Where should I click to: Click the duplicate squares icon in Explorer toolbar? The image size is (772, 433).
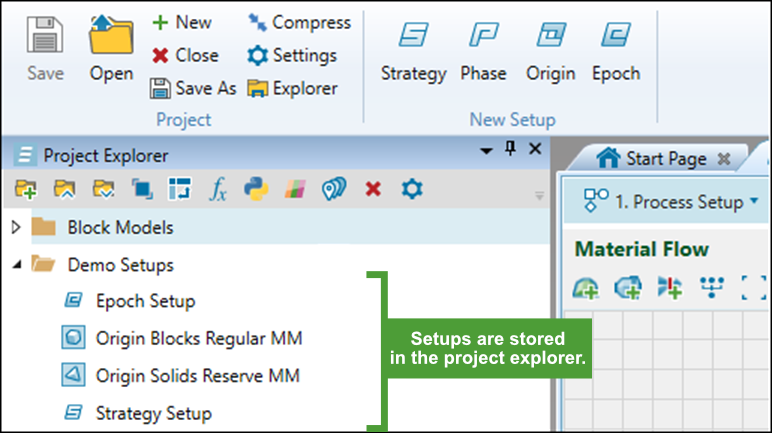(142, 189)
